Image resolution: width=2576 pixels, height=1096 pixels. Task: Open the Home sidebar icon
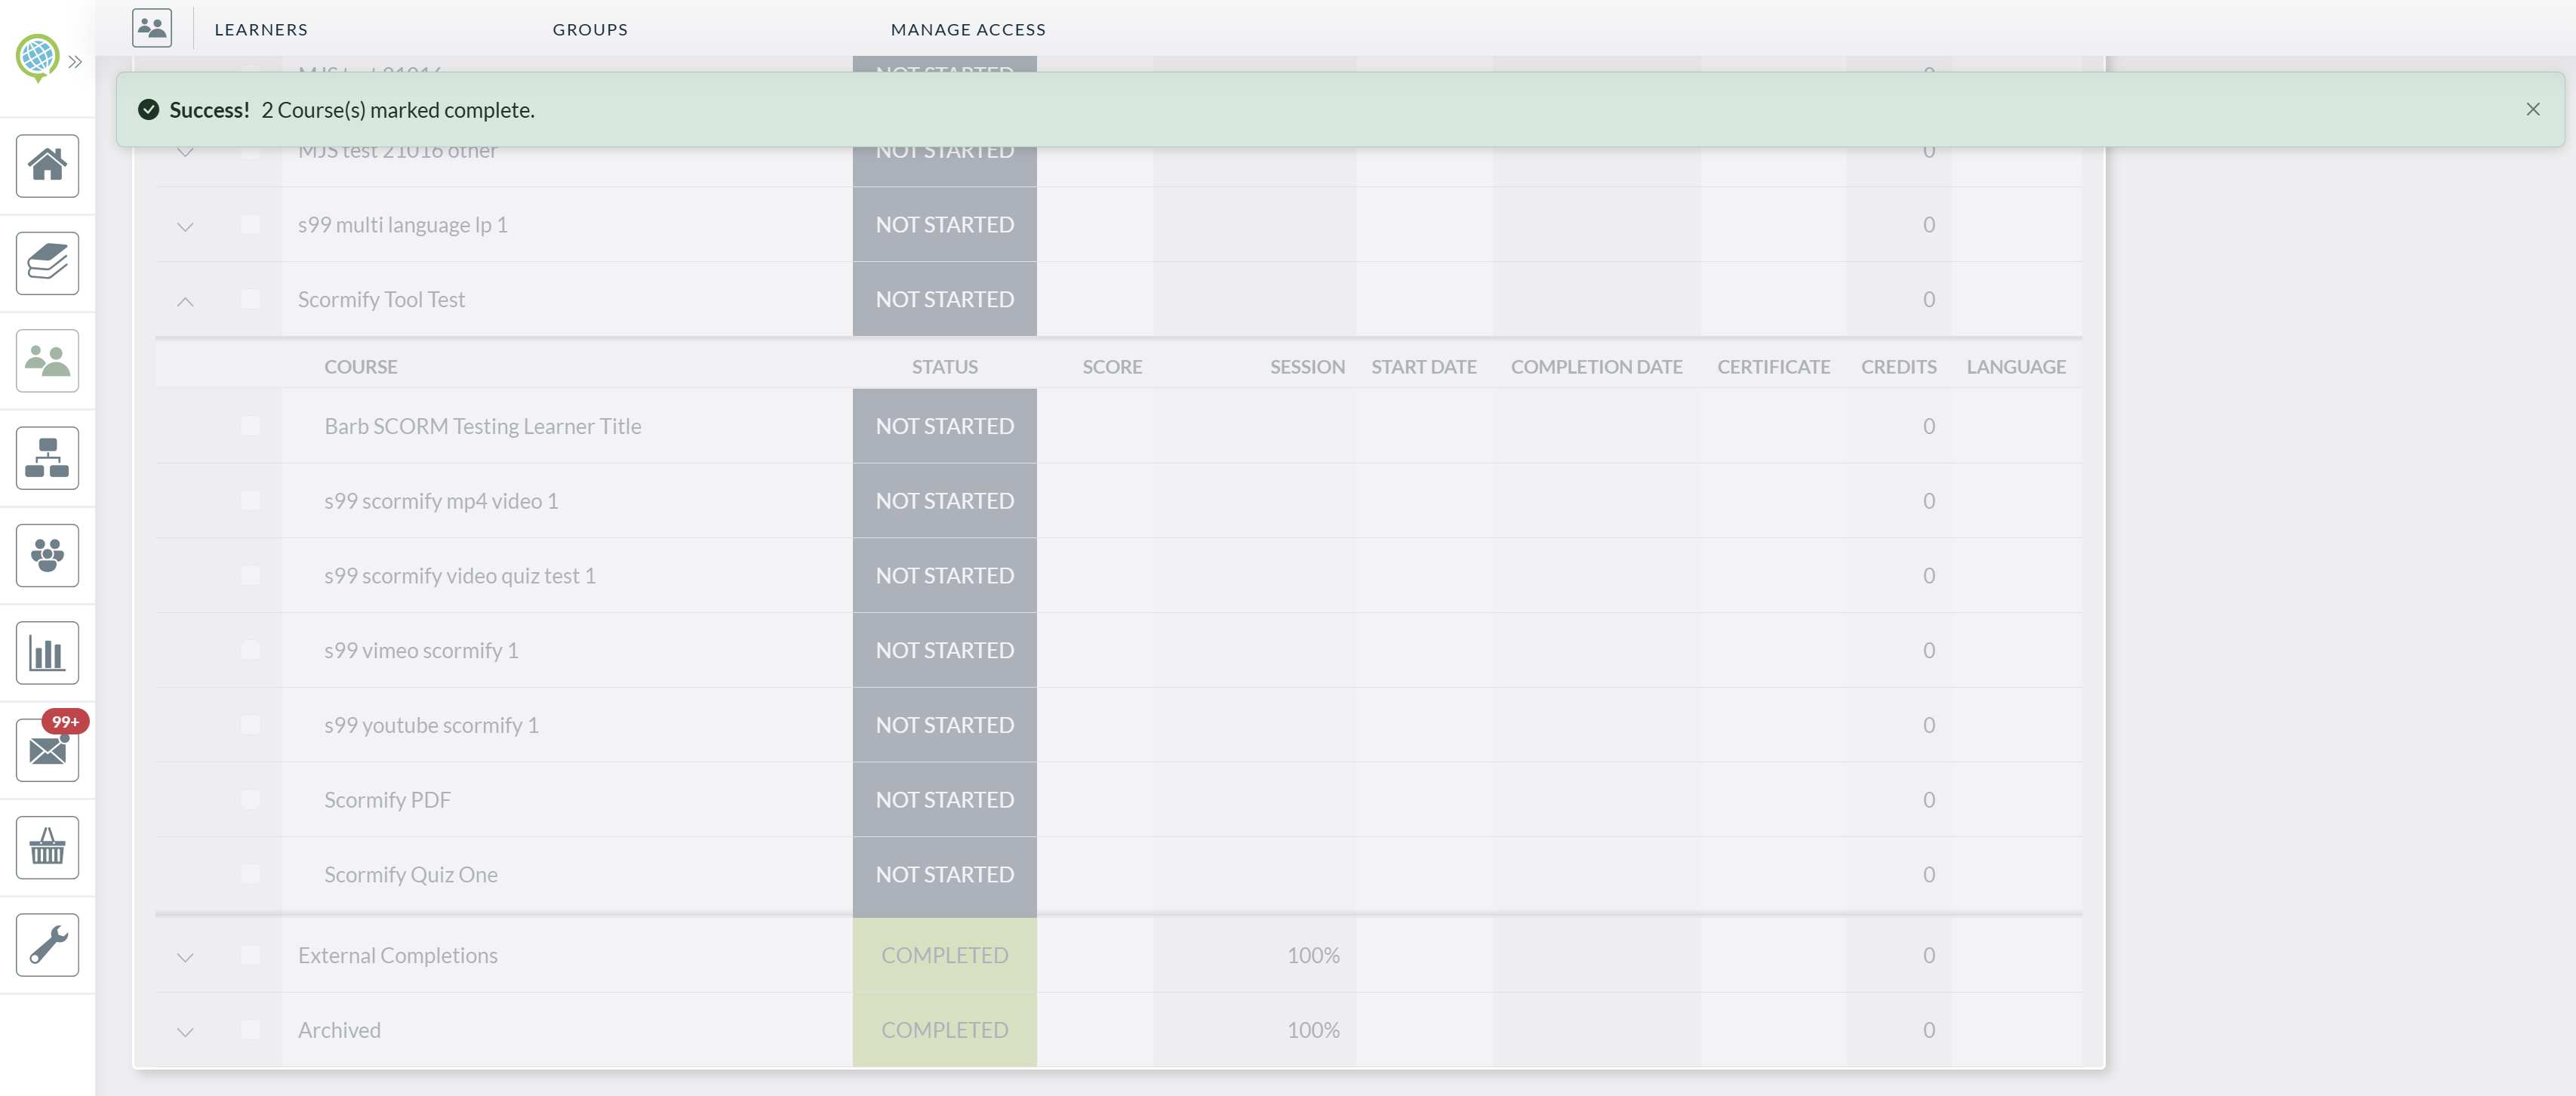tap(47, 166)
